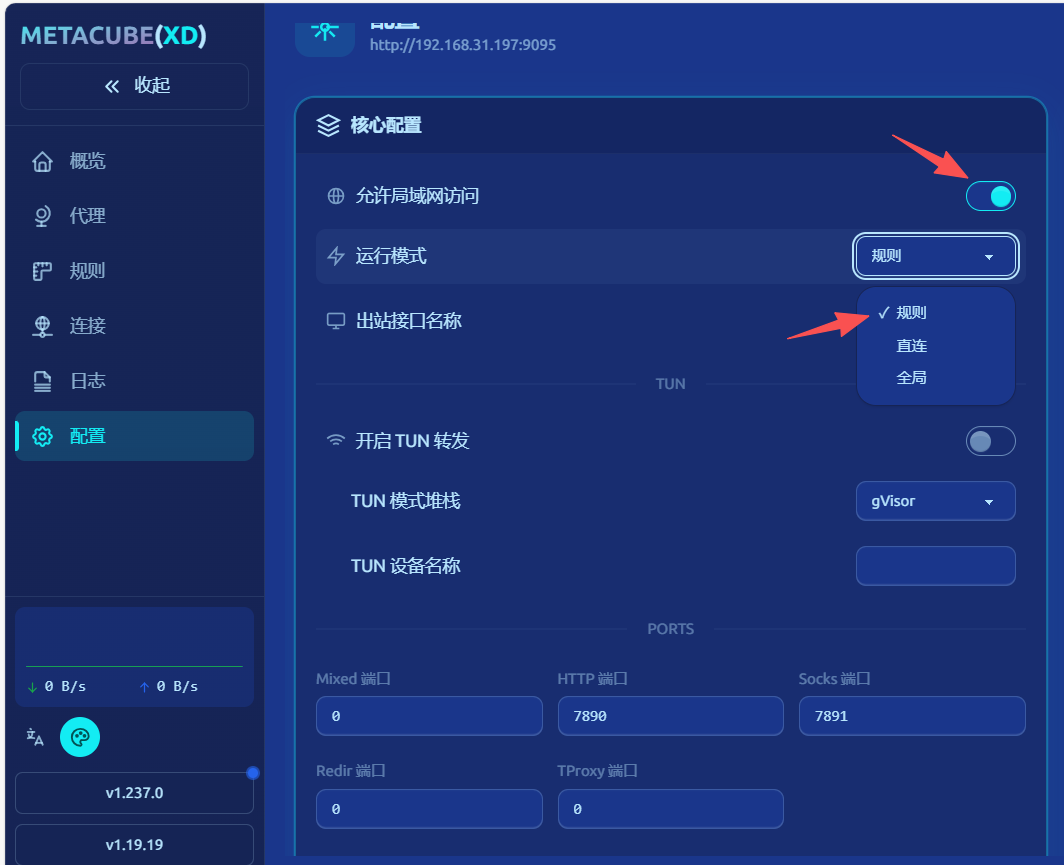The image size is (1064, 865).
Task: Click the v1.237.0 version button
Action: click(x=134, y=793)
